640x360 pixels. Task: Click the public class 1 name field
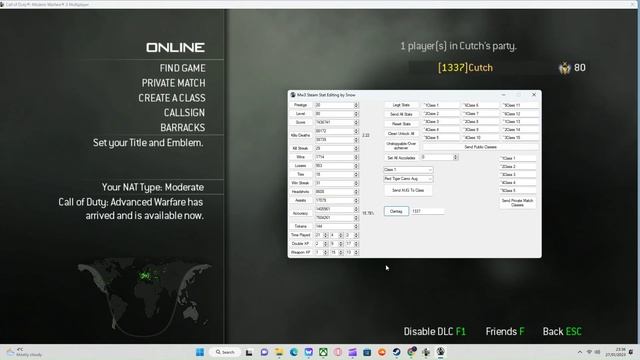point(441,105)
